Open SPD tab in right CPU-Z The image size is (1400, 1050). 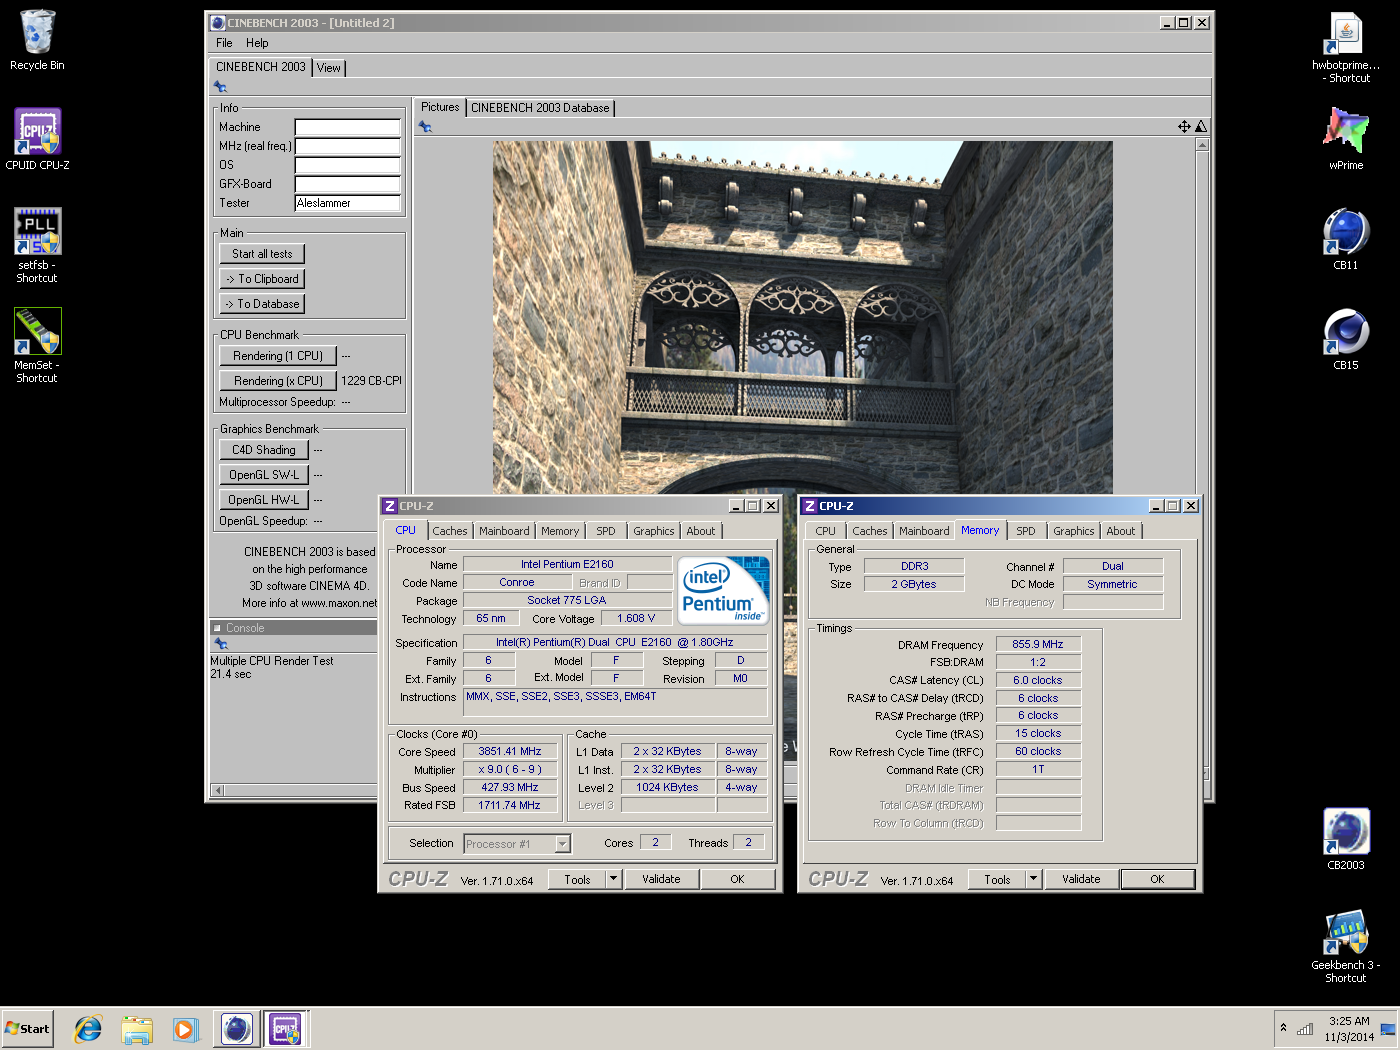[x=1026, y=531]
